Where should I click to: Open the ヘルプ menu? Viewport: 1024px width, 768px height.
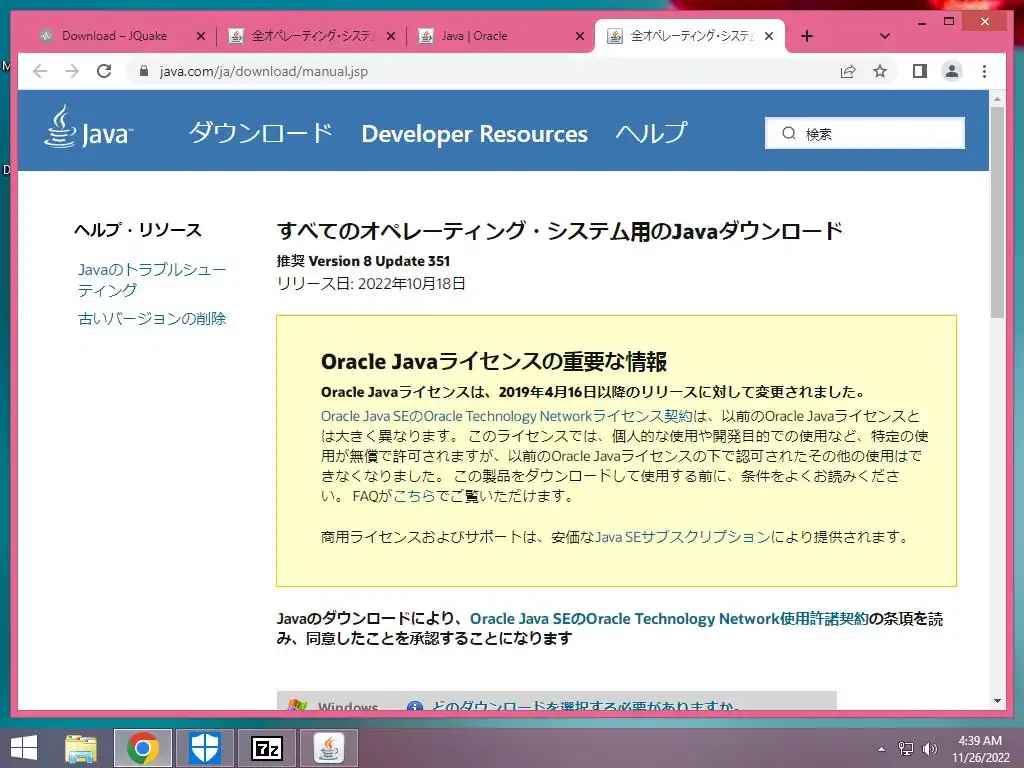[x=651, y=133]
